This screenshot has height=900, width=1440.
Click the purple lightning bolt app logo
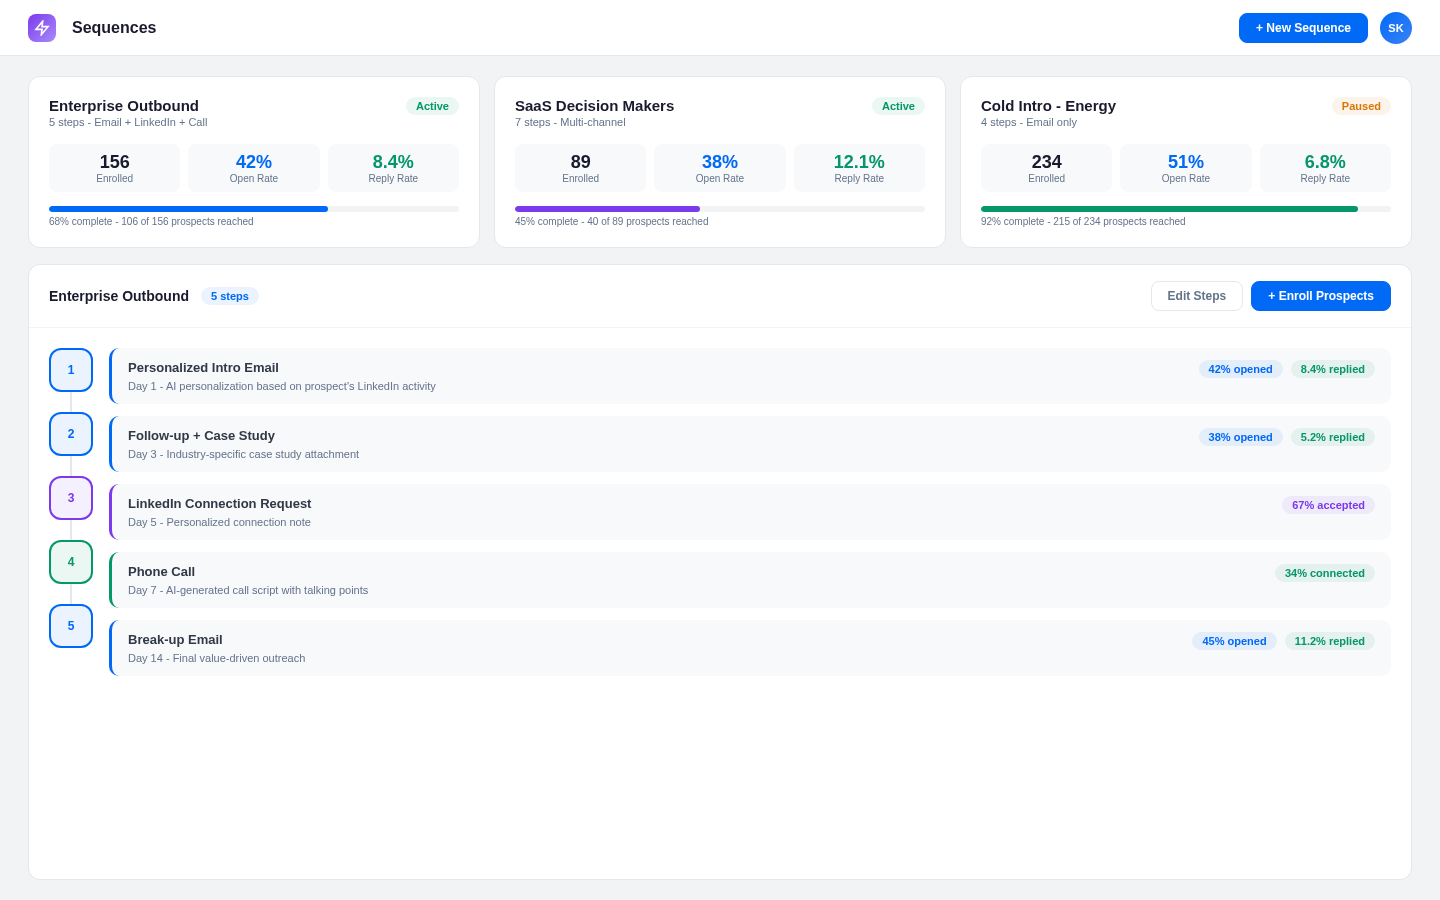click(42, 28)
